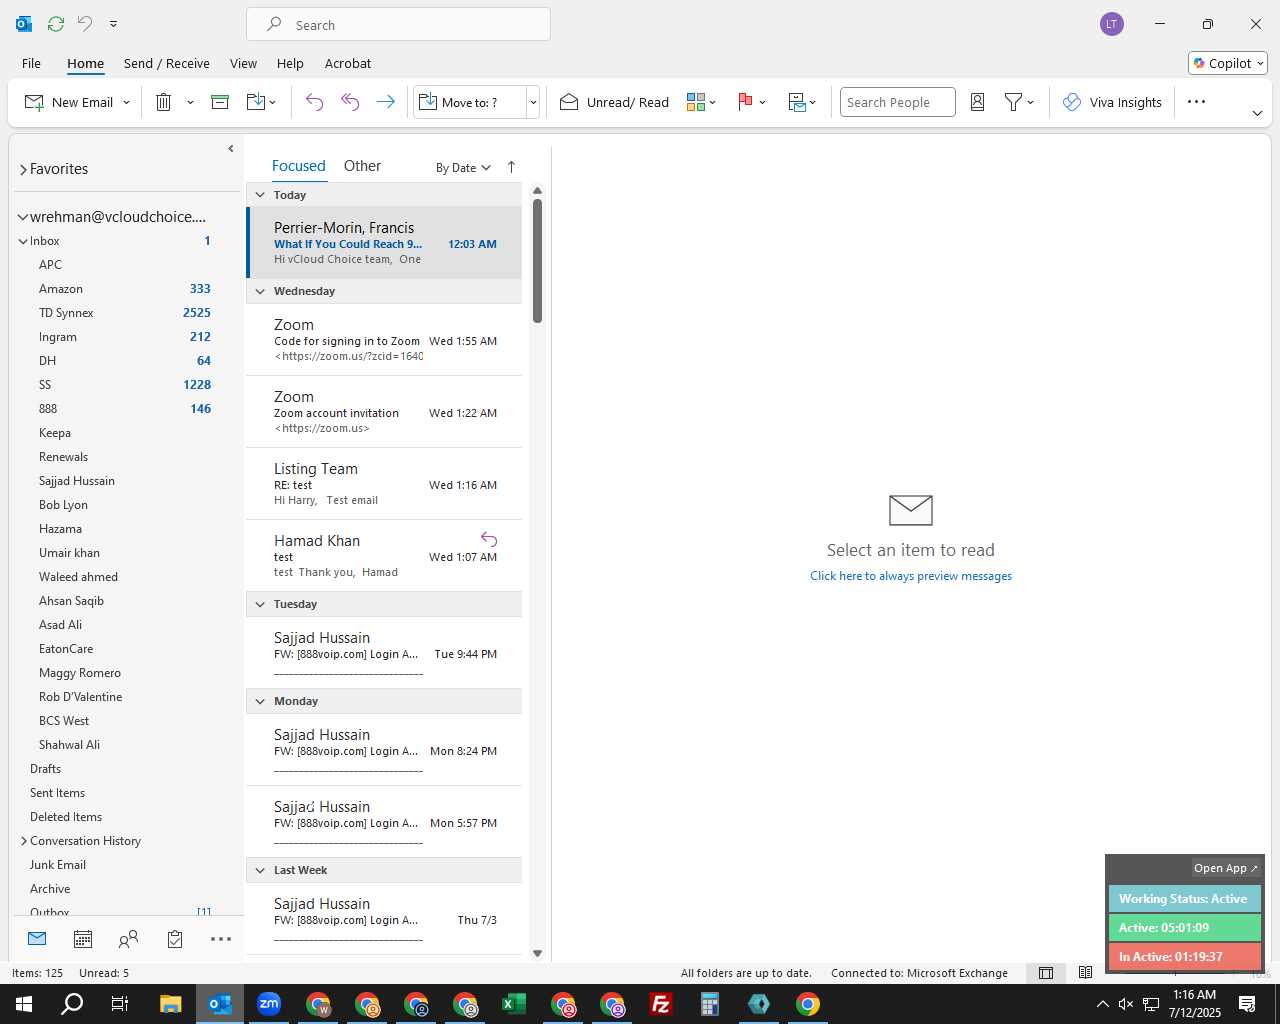Viewport: 1280px width, 1024px height.
Task: Click the Reply All double-arrow icon
Action: coord(350,102)
